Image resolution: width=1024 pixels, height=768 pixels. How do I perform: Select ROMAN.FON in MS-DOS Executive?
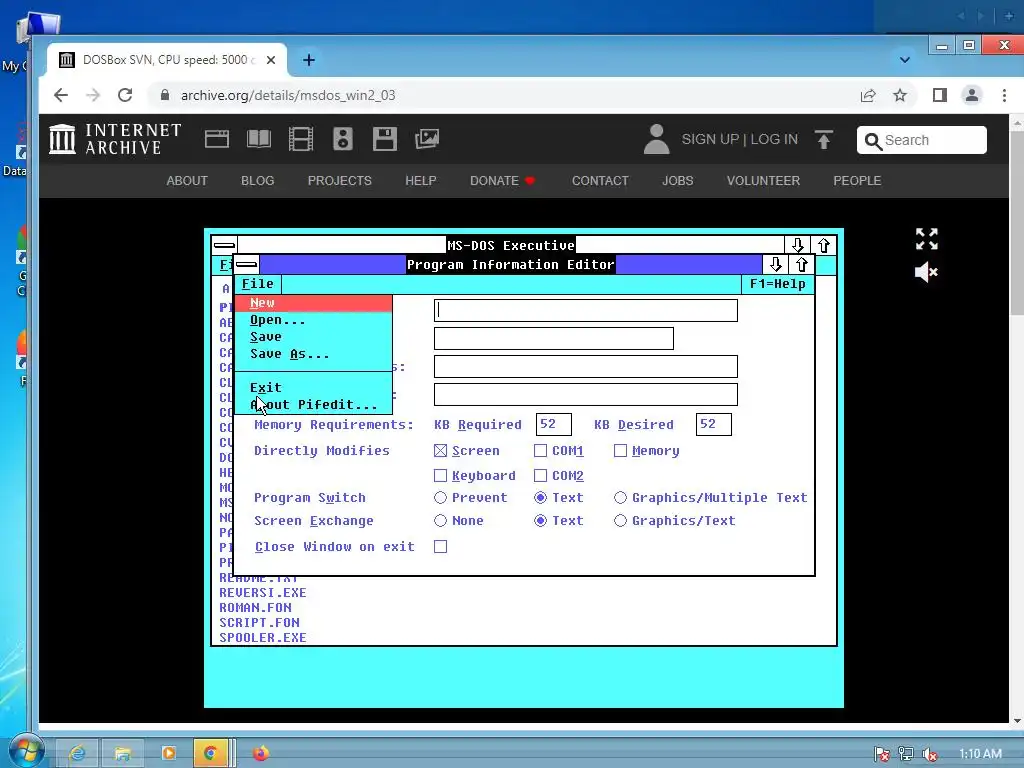(255, 608)
